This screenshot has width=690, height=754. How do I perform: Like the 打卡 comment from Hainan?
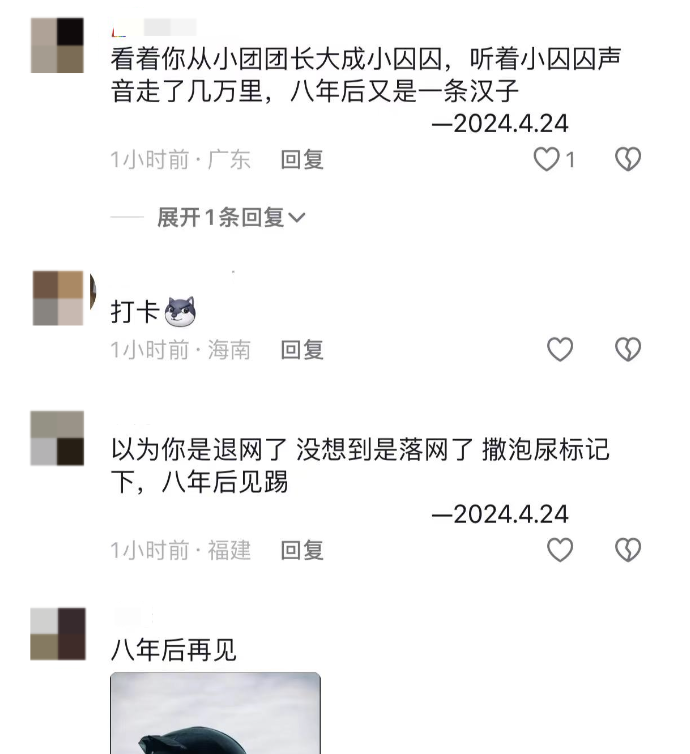click(560, 349)
